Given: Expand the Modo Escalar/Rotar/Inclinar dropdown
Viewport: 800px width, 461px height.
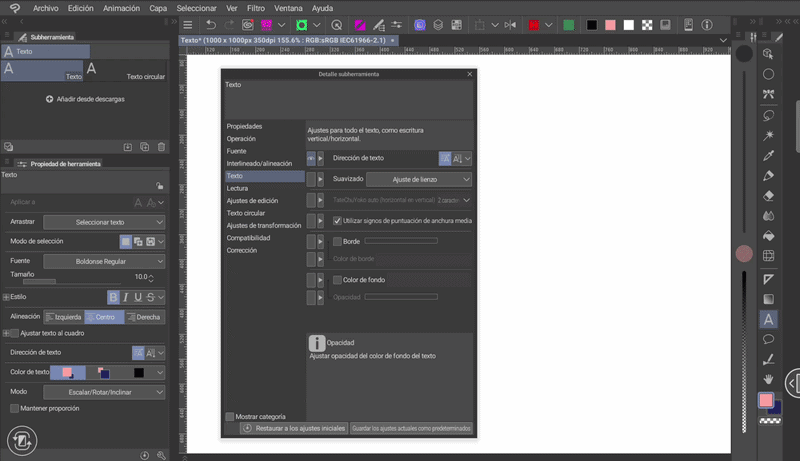Looking at the screenshot, I should click(x=104, y=392).
